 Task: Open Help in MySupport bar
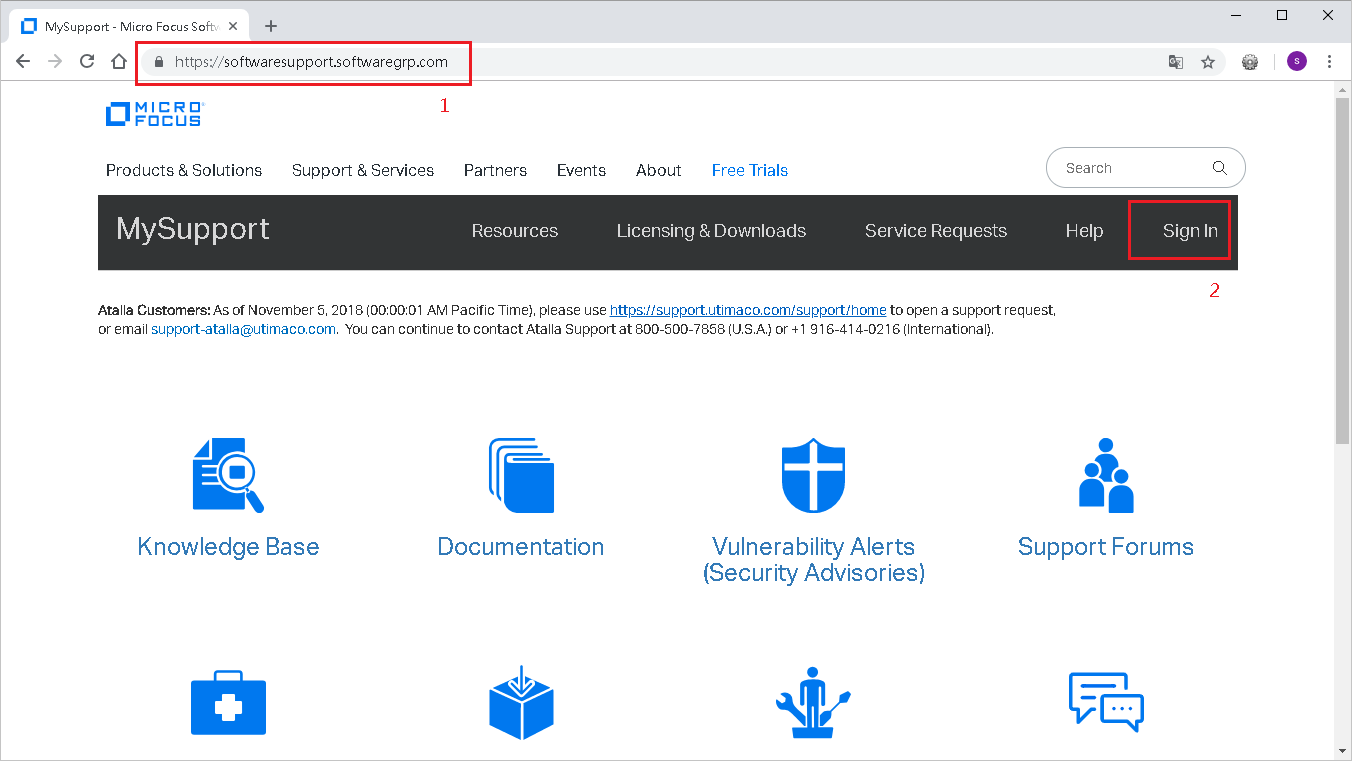pyautogui.click(x=1084, y=231)
